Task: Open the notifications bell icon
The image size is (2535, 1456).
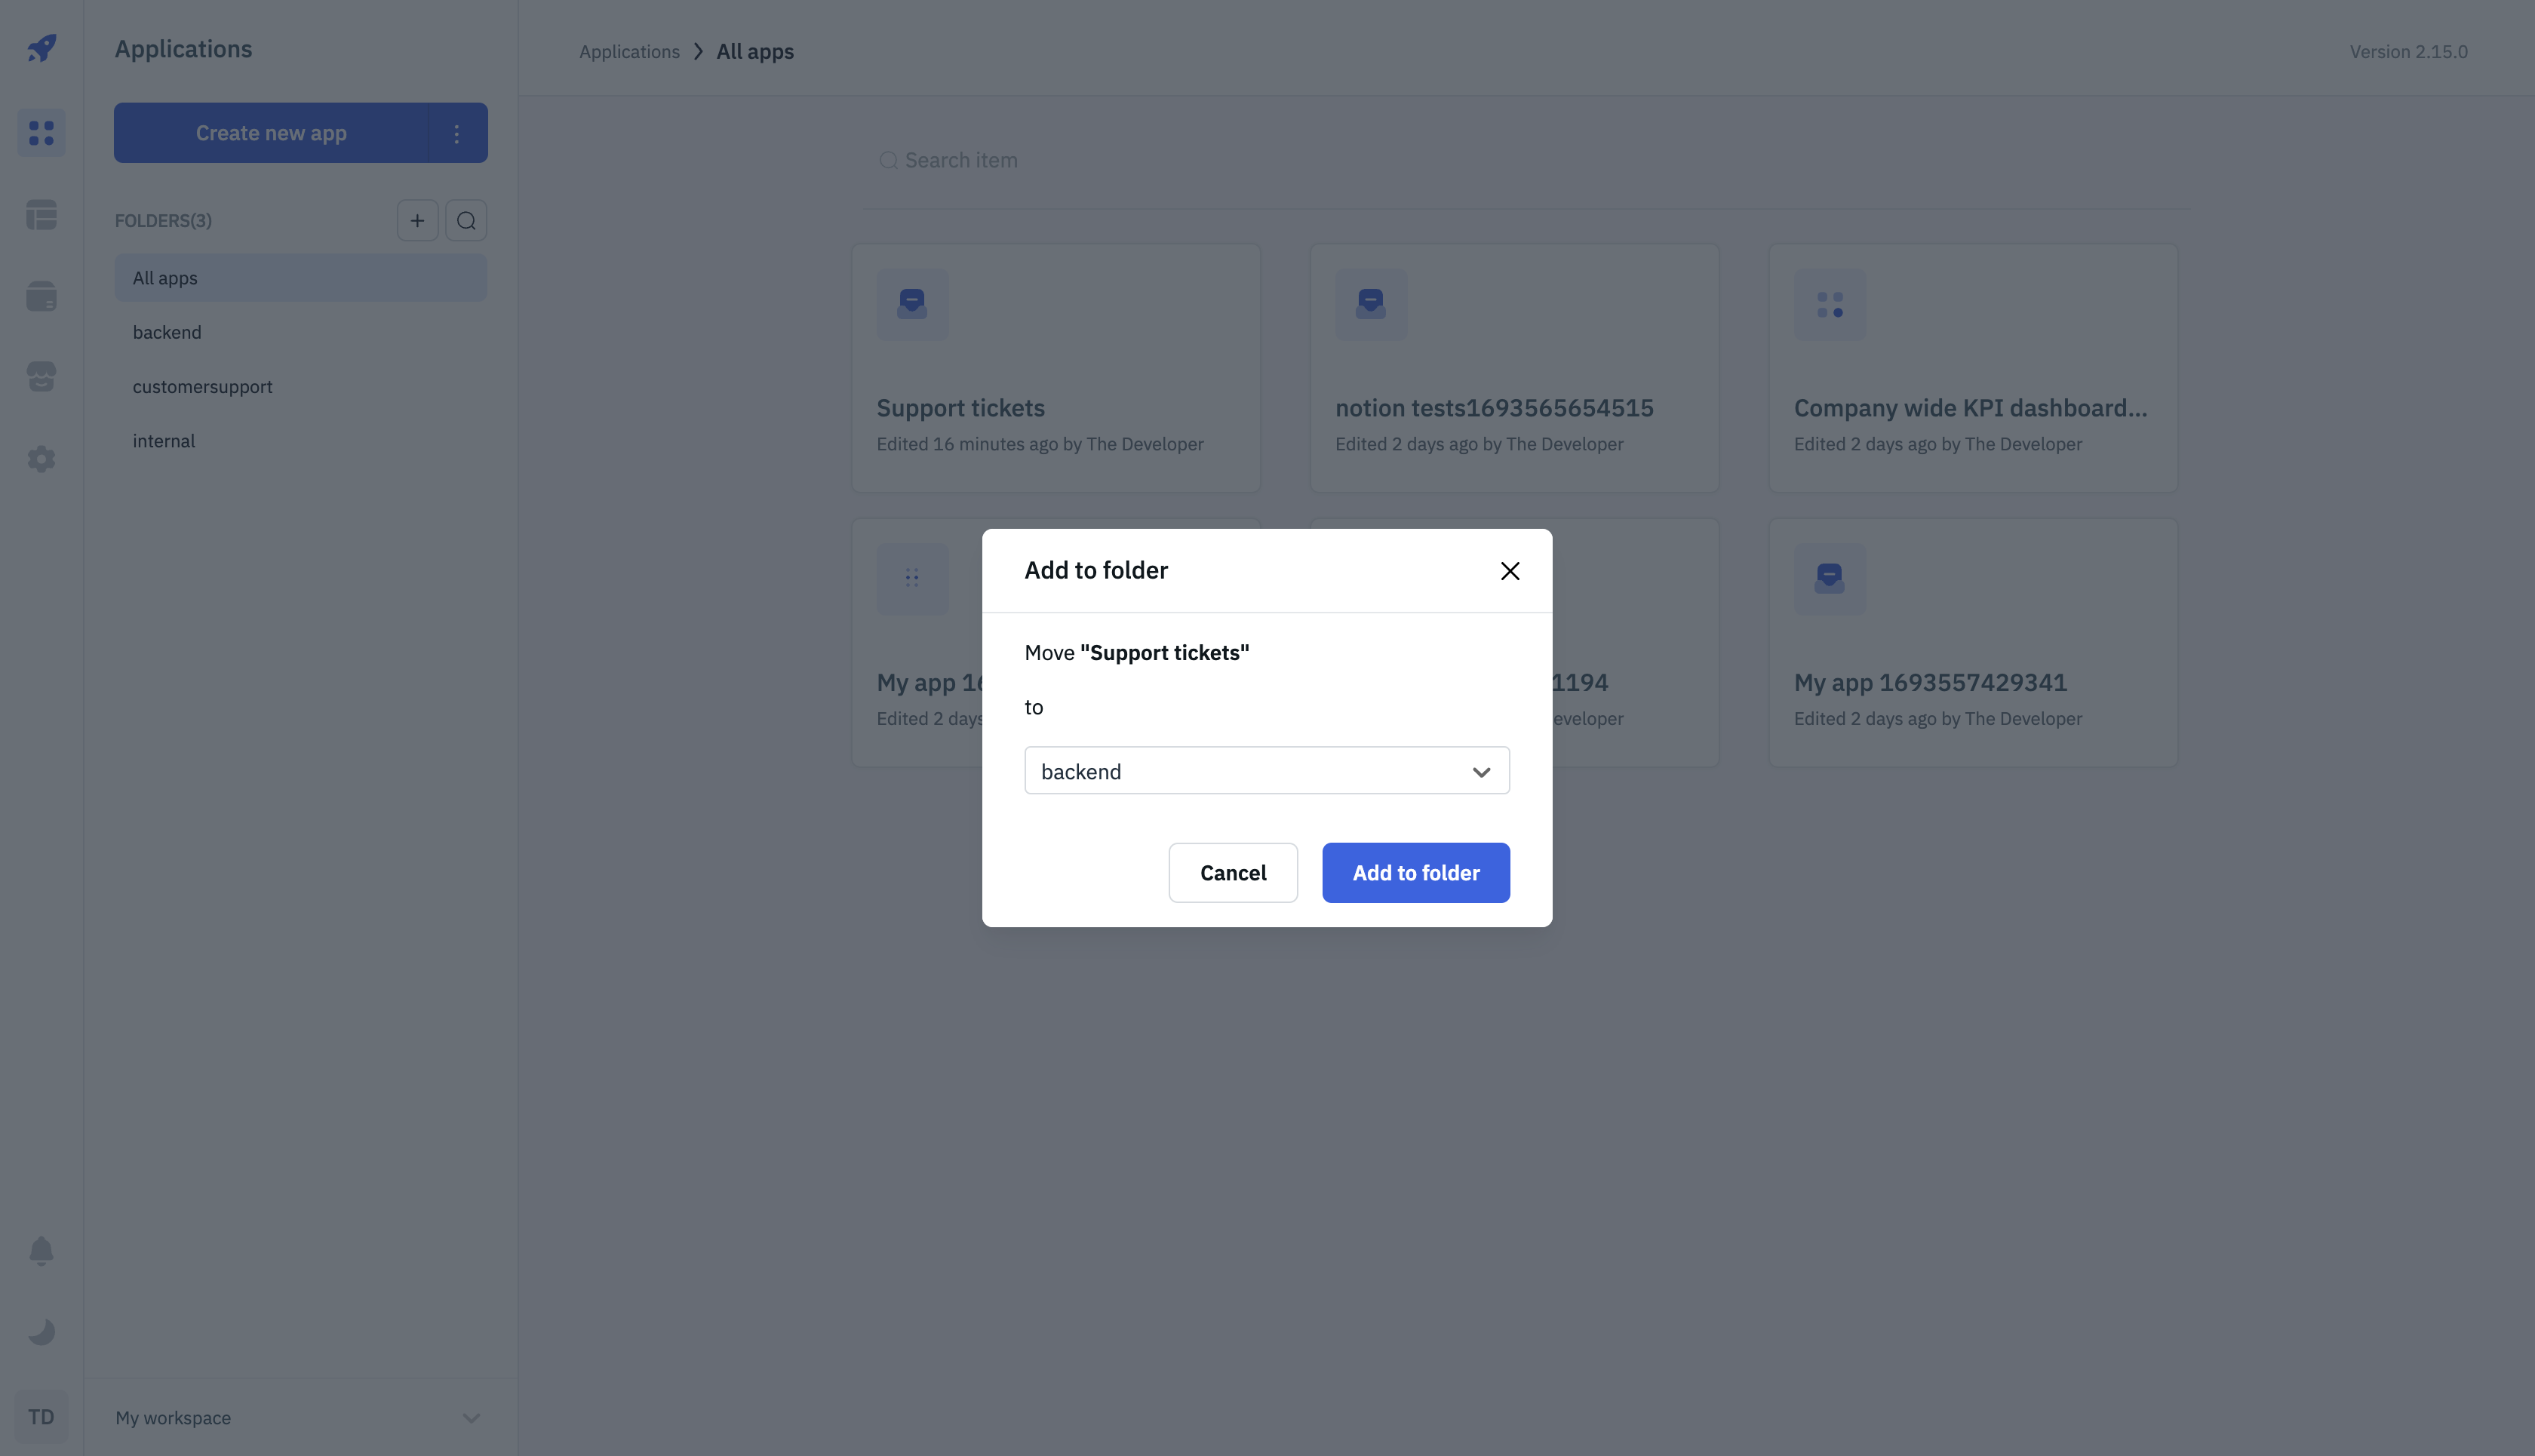Action: click(41, 1251)
